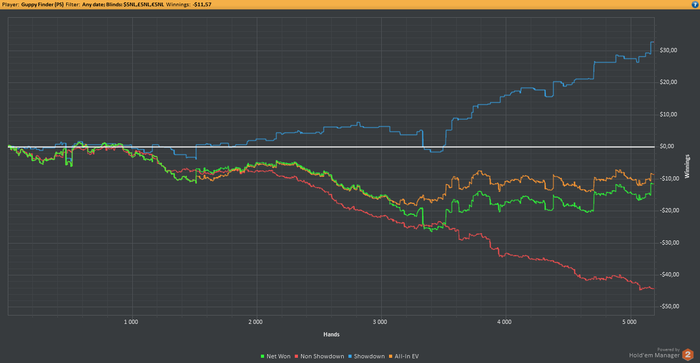Screen dimensions: 700x363
Task: Click the orange All-In EV color square
Action: [391, 356]
